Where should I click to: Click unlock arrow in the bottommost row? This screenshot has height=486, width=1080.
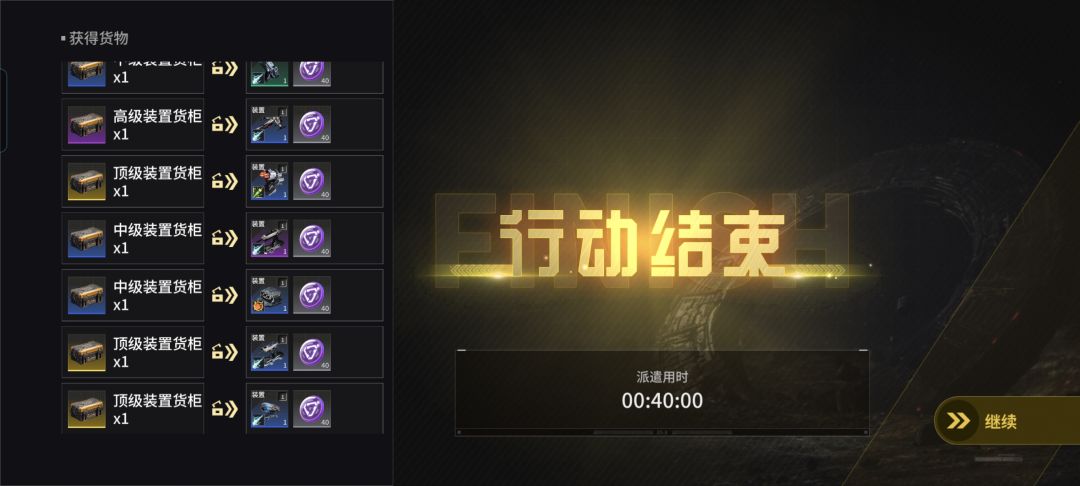224,409
